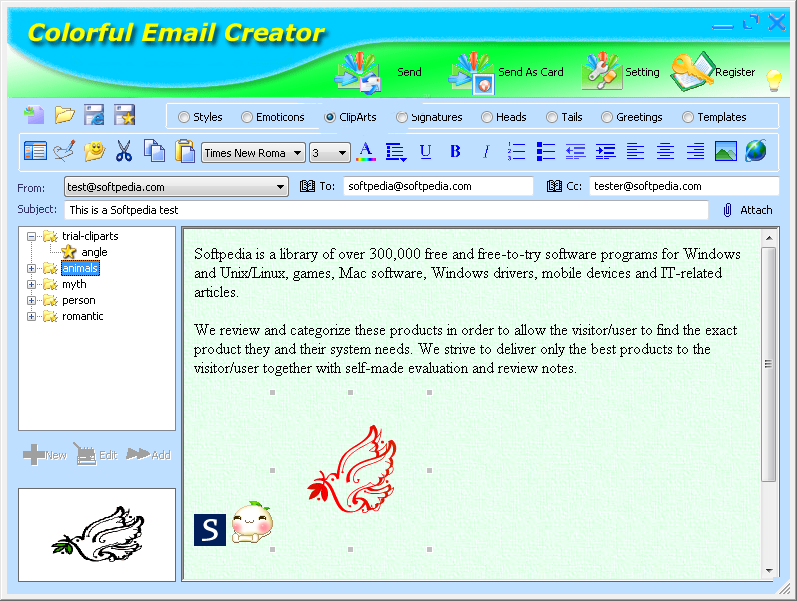797x601 pixels.
Task: Paste from clipboard icon
Action: pos(185,151)
